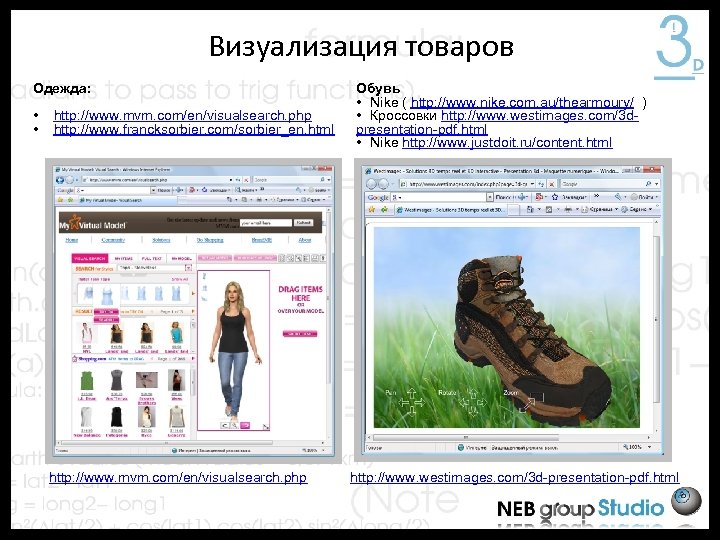Click Zoom arrow control on shoe viewer

point(530,402)
